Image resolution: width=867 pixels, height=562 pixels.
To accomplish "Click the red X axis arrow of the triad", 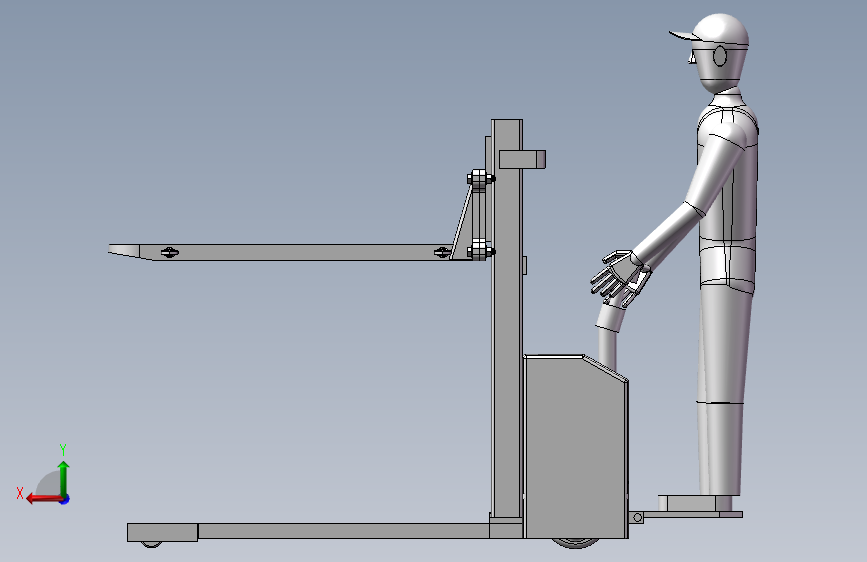I will [44, 499].
